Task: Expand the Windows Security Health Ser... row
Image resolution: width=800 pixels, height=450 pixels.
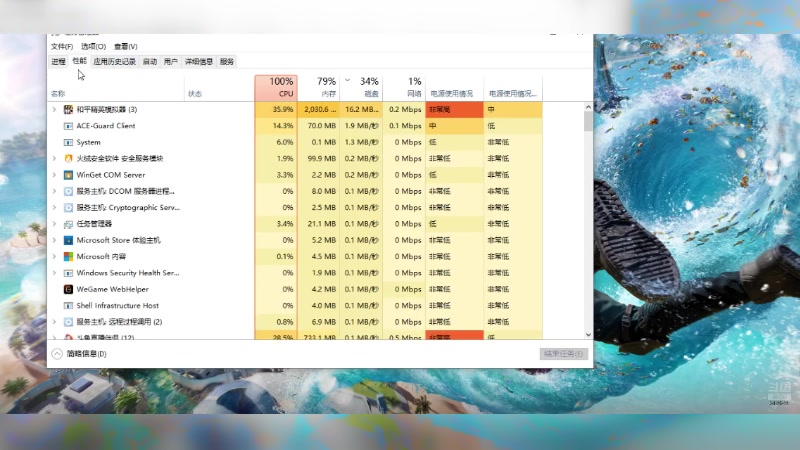Action: (x=54, y=273)
